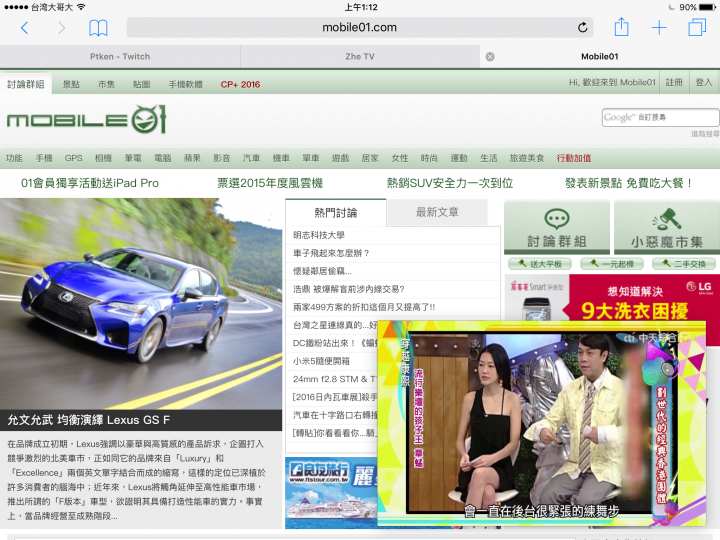Open the 旅遊美食 category menu

[527, 158]
